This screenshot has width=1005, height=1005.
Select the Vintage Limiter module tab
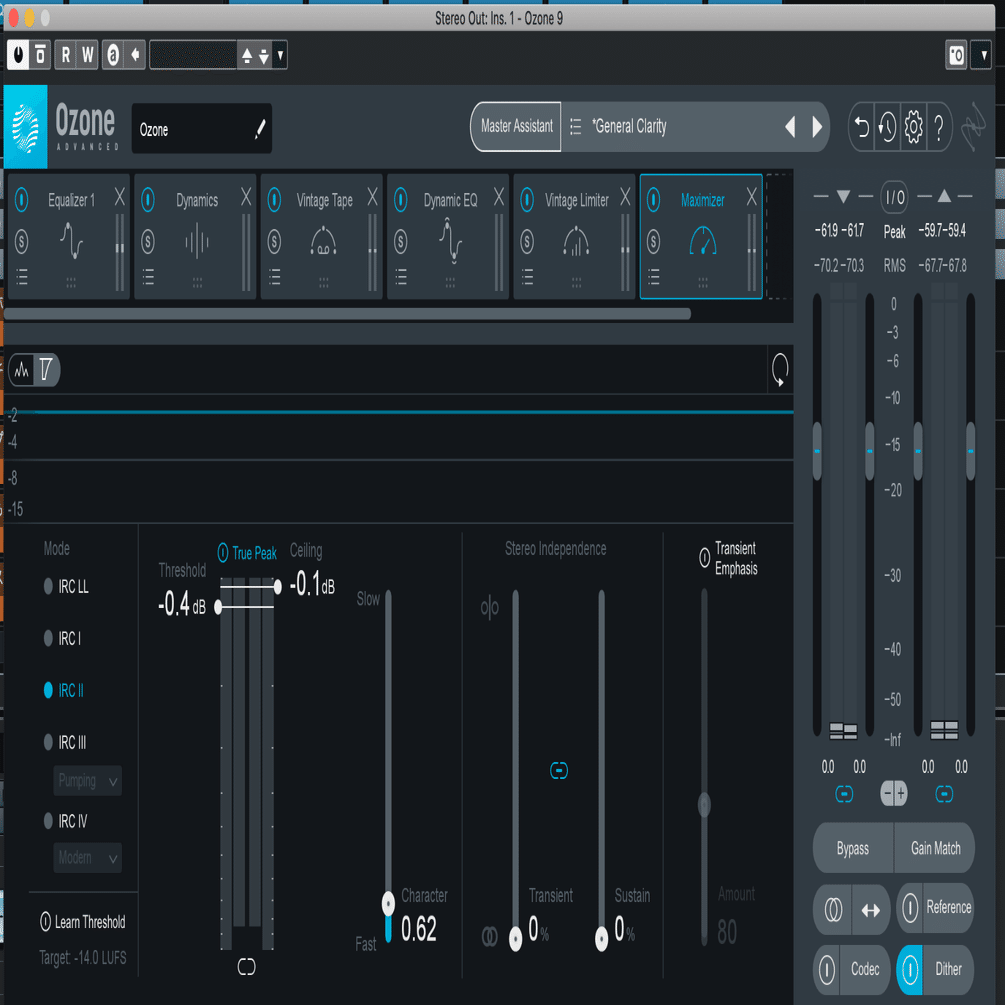tap(575, 200)
